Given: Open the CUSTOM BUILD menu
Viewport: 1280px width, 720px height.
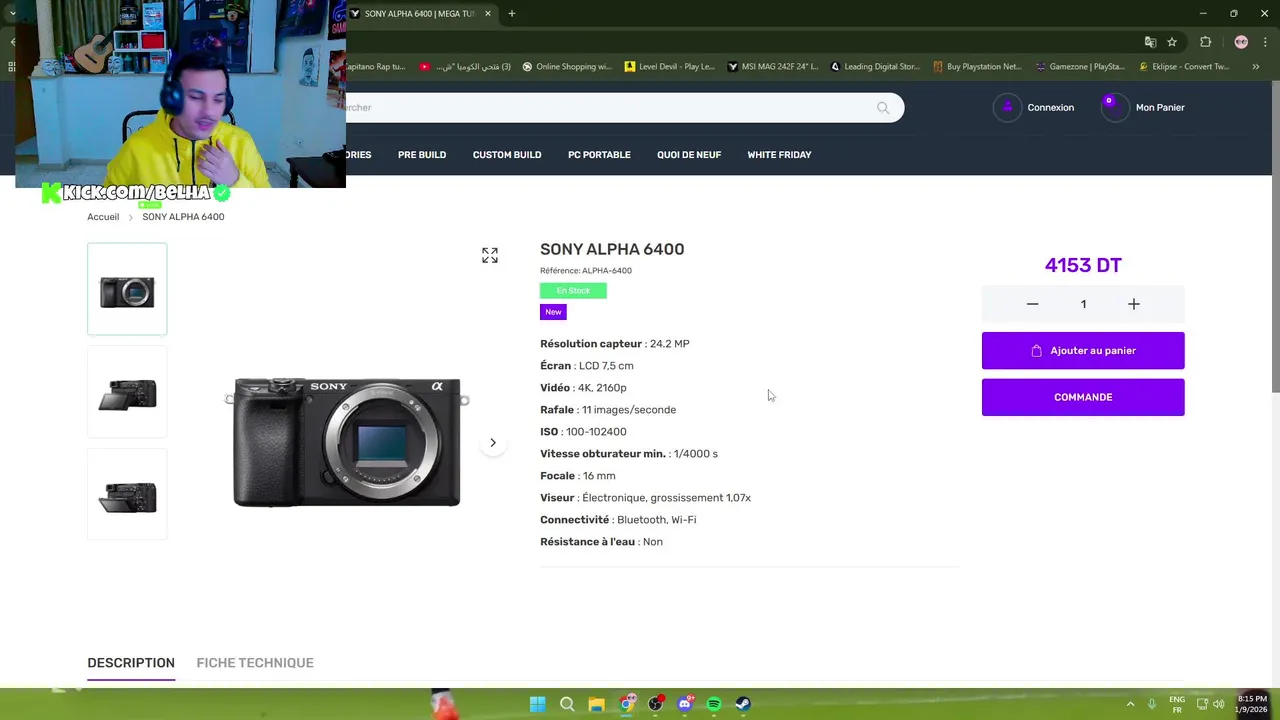Looking at the screenshot, I should click(x=507, y=155).
